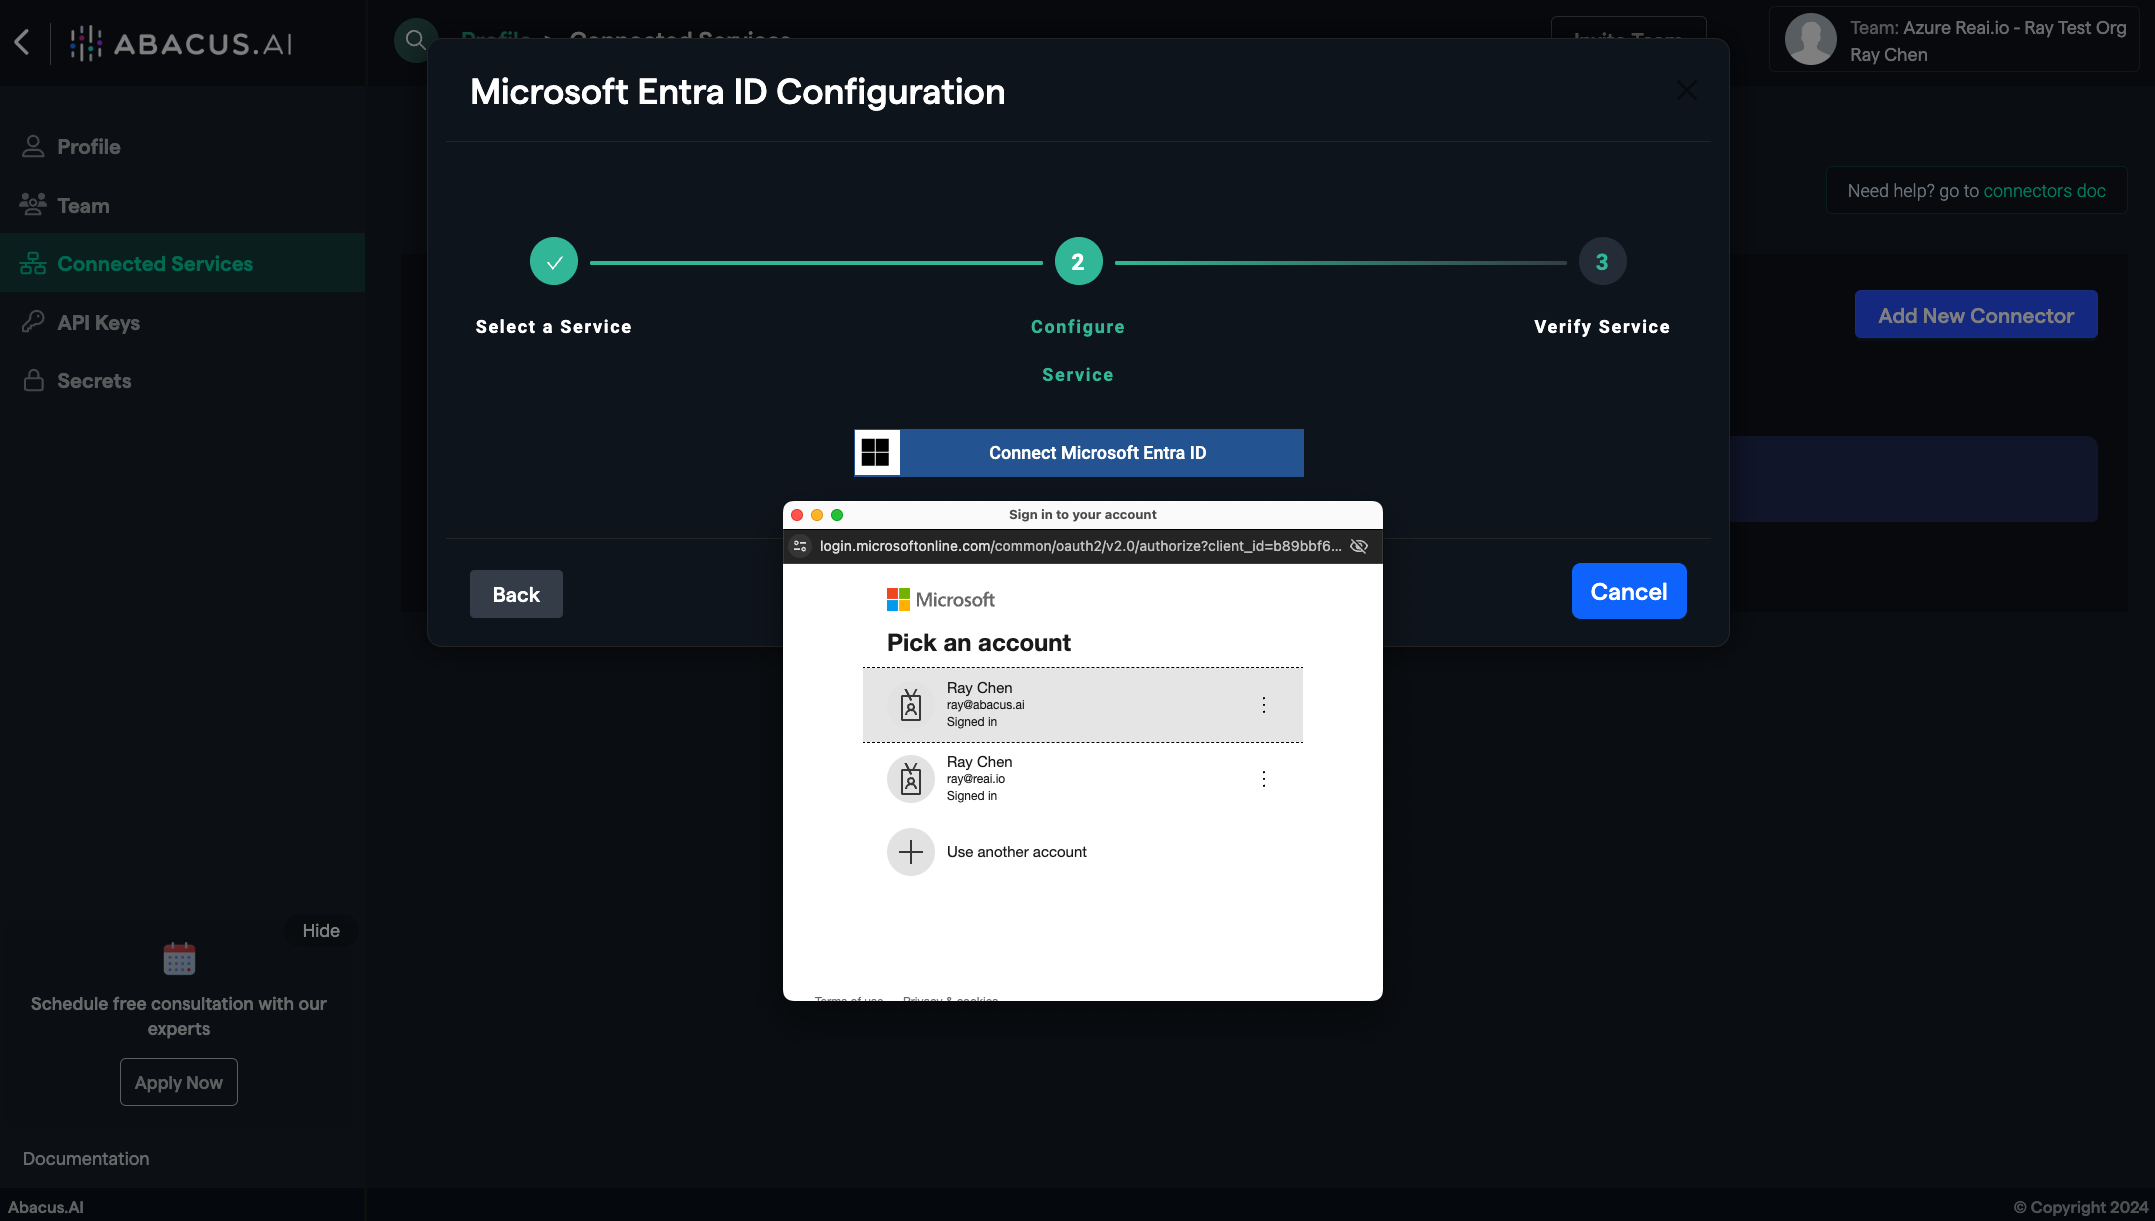
Task: Click the Secrets sidebar icon
Action: [x=31, y=380]
